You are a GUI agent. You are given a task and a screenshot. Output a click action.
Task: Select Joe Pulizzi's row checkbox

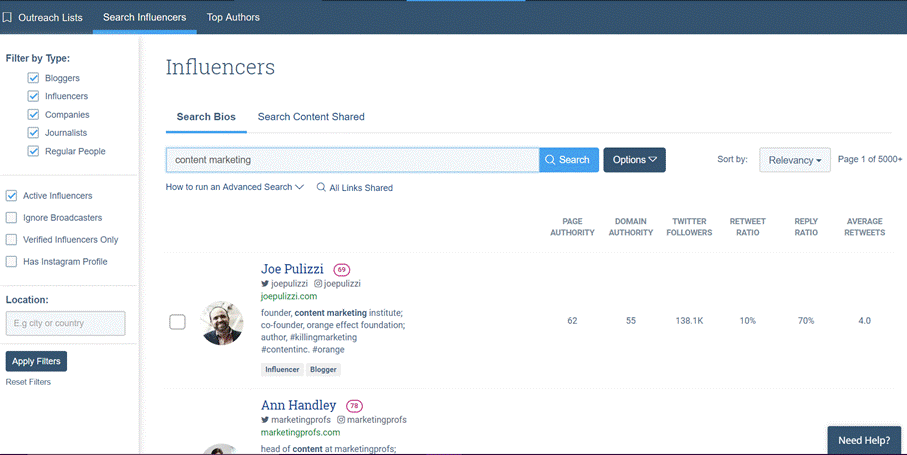[177, 322]
